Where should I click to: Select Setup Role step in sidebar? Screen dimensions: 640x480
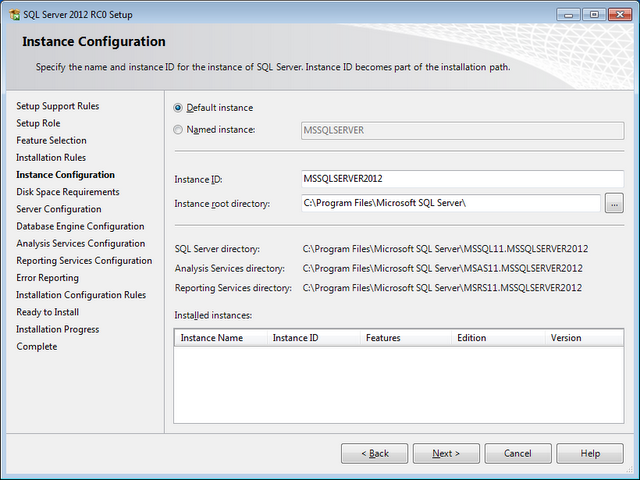(38, 123)
